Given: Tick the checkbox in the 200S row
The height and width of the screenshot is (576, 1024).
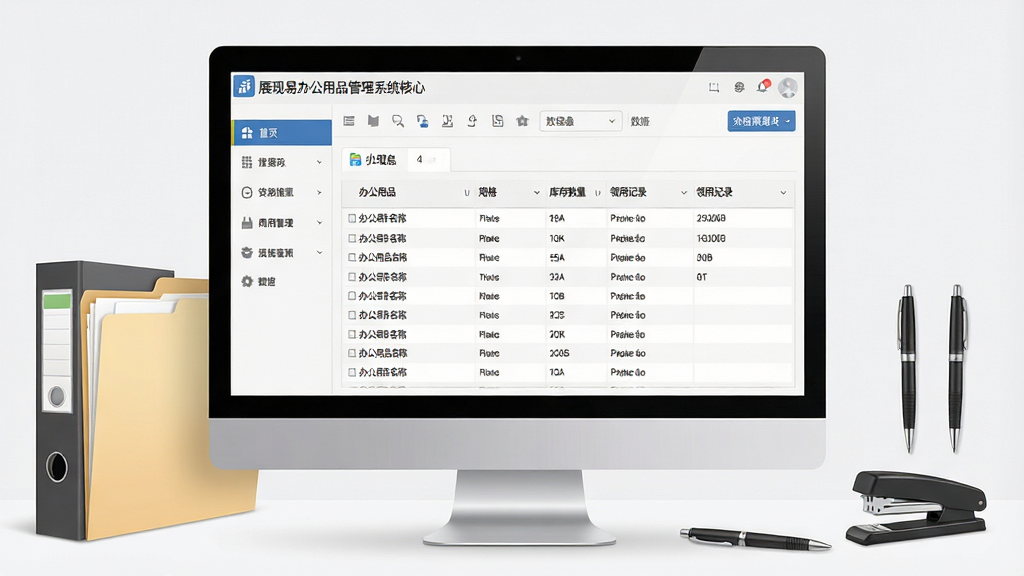Looking at the screenshot, I should 352,353.
